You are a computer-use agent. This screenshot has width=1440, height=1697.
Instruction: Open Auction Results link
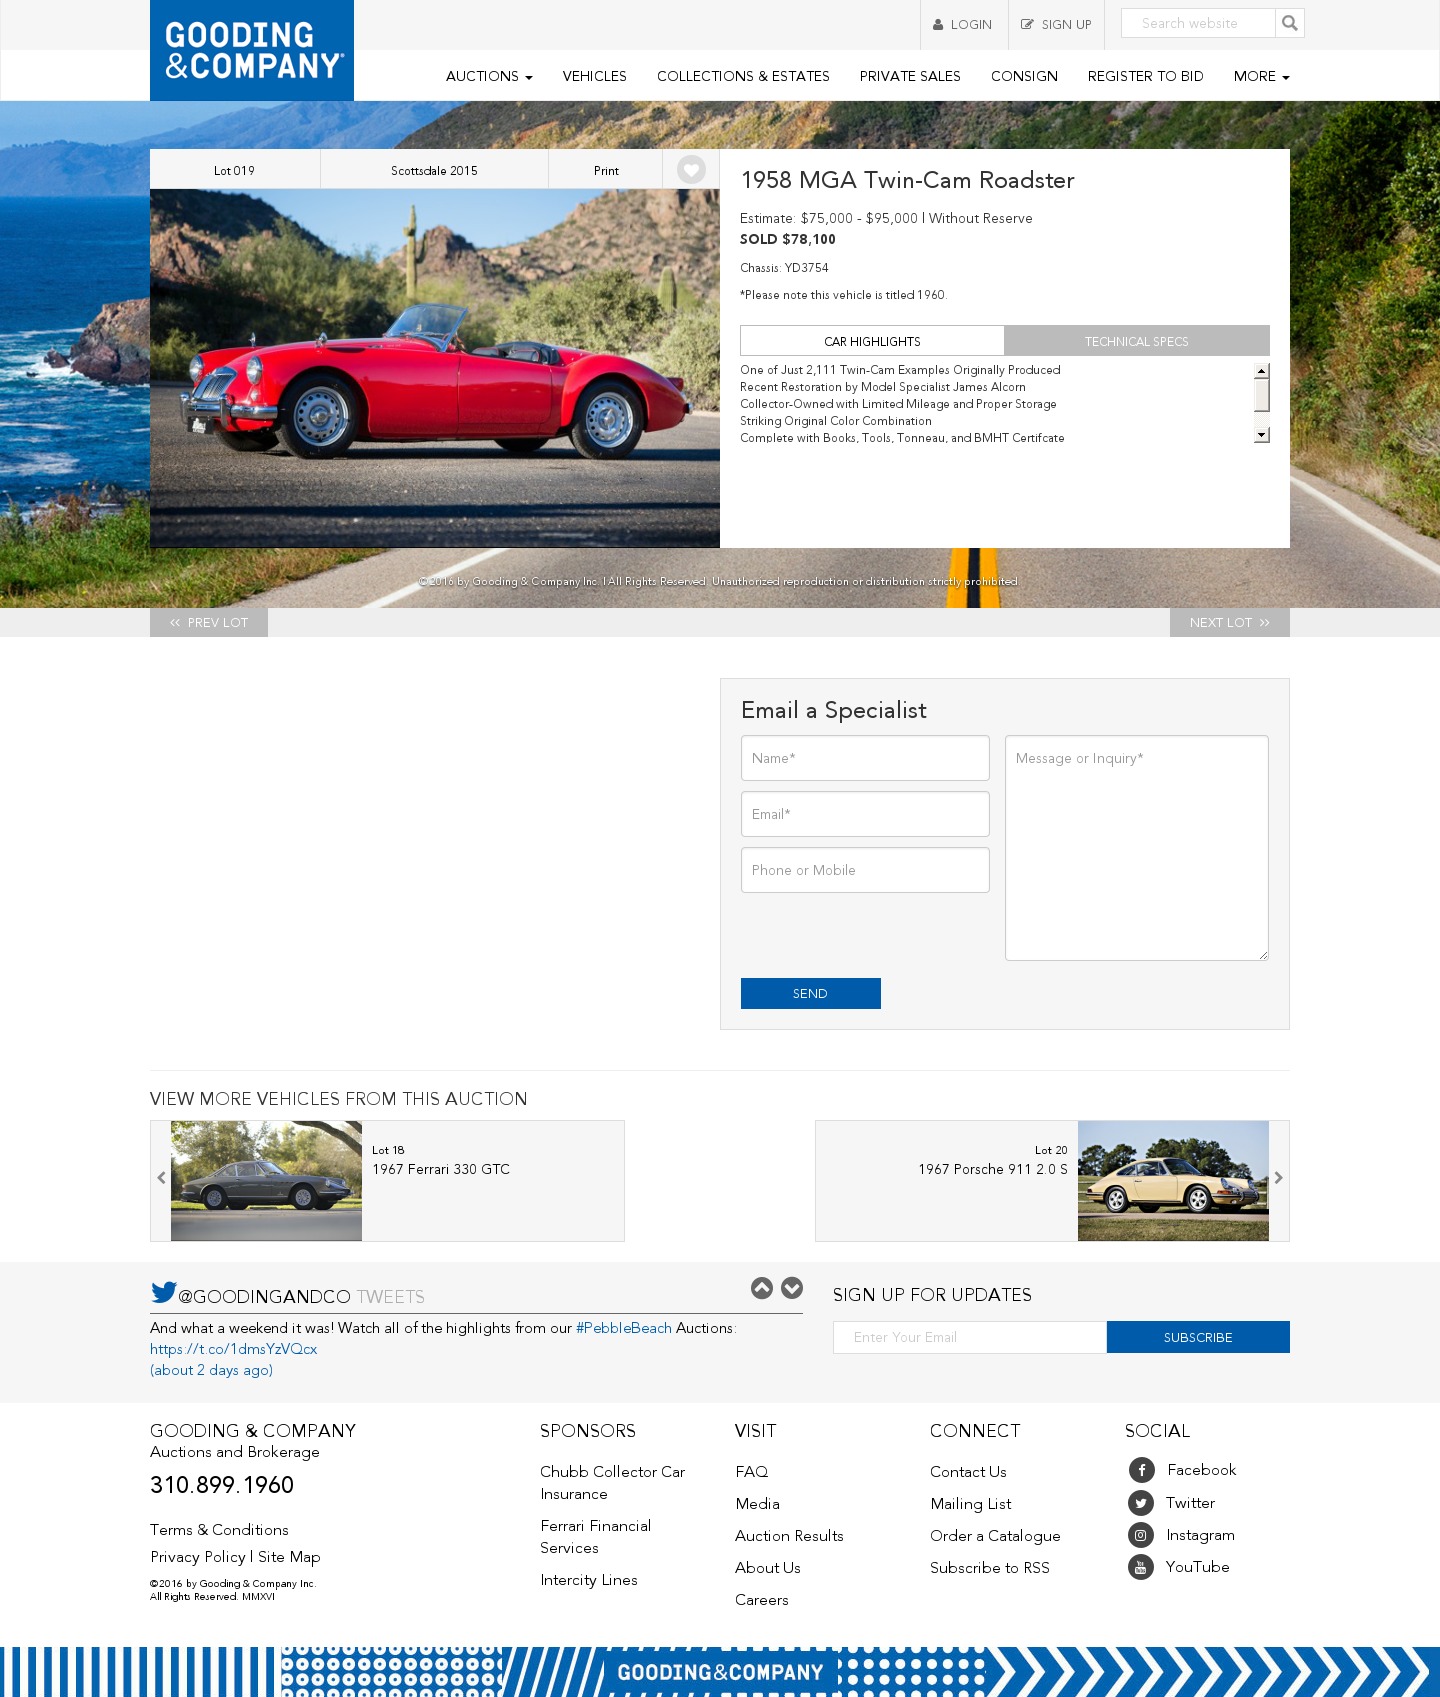pyautogui.click(x=789, y=1536)
